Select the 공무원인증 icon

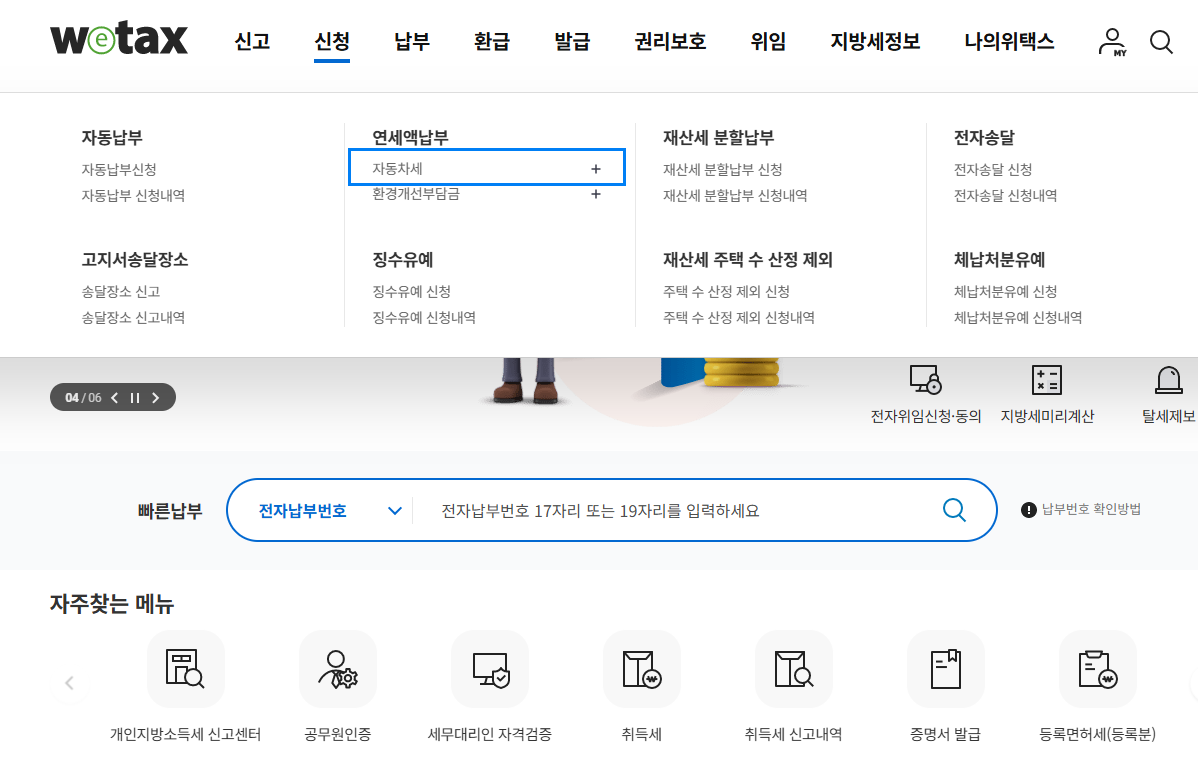point(338,668)
